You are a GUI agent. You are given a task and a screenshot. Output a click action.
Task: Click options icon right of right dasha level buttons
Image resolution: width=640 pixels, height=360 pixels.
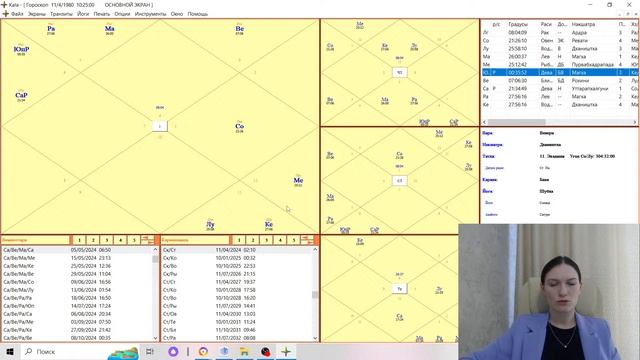click(x=307, y=240)
